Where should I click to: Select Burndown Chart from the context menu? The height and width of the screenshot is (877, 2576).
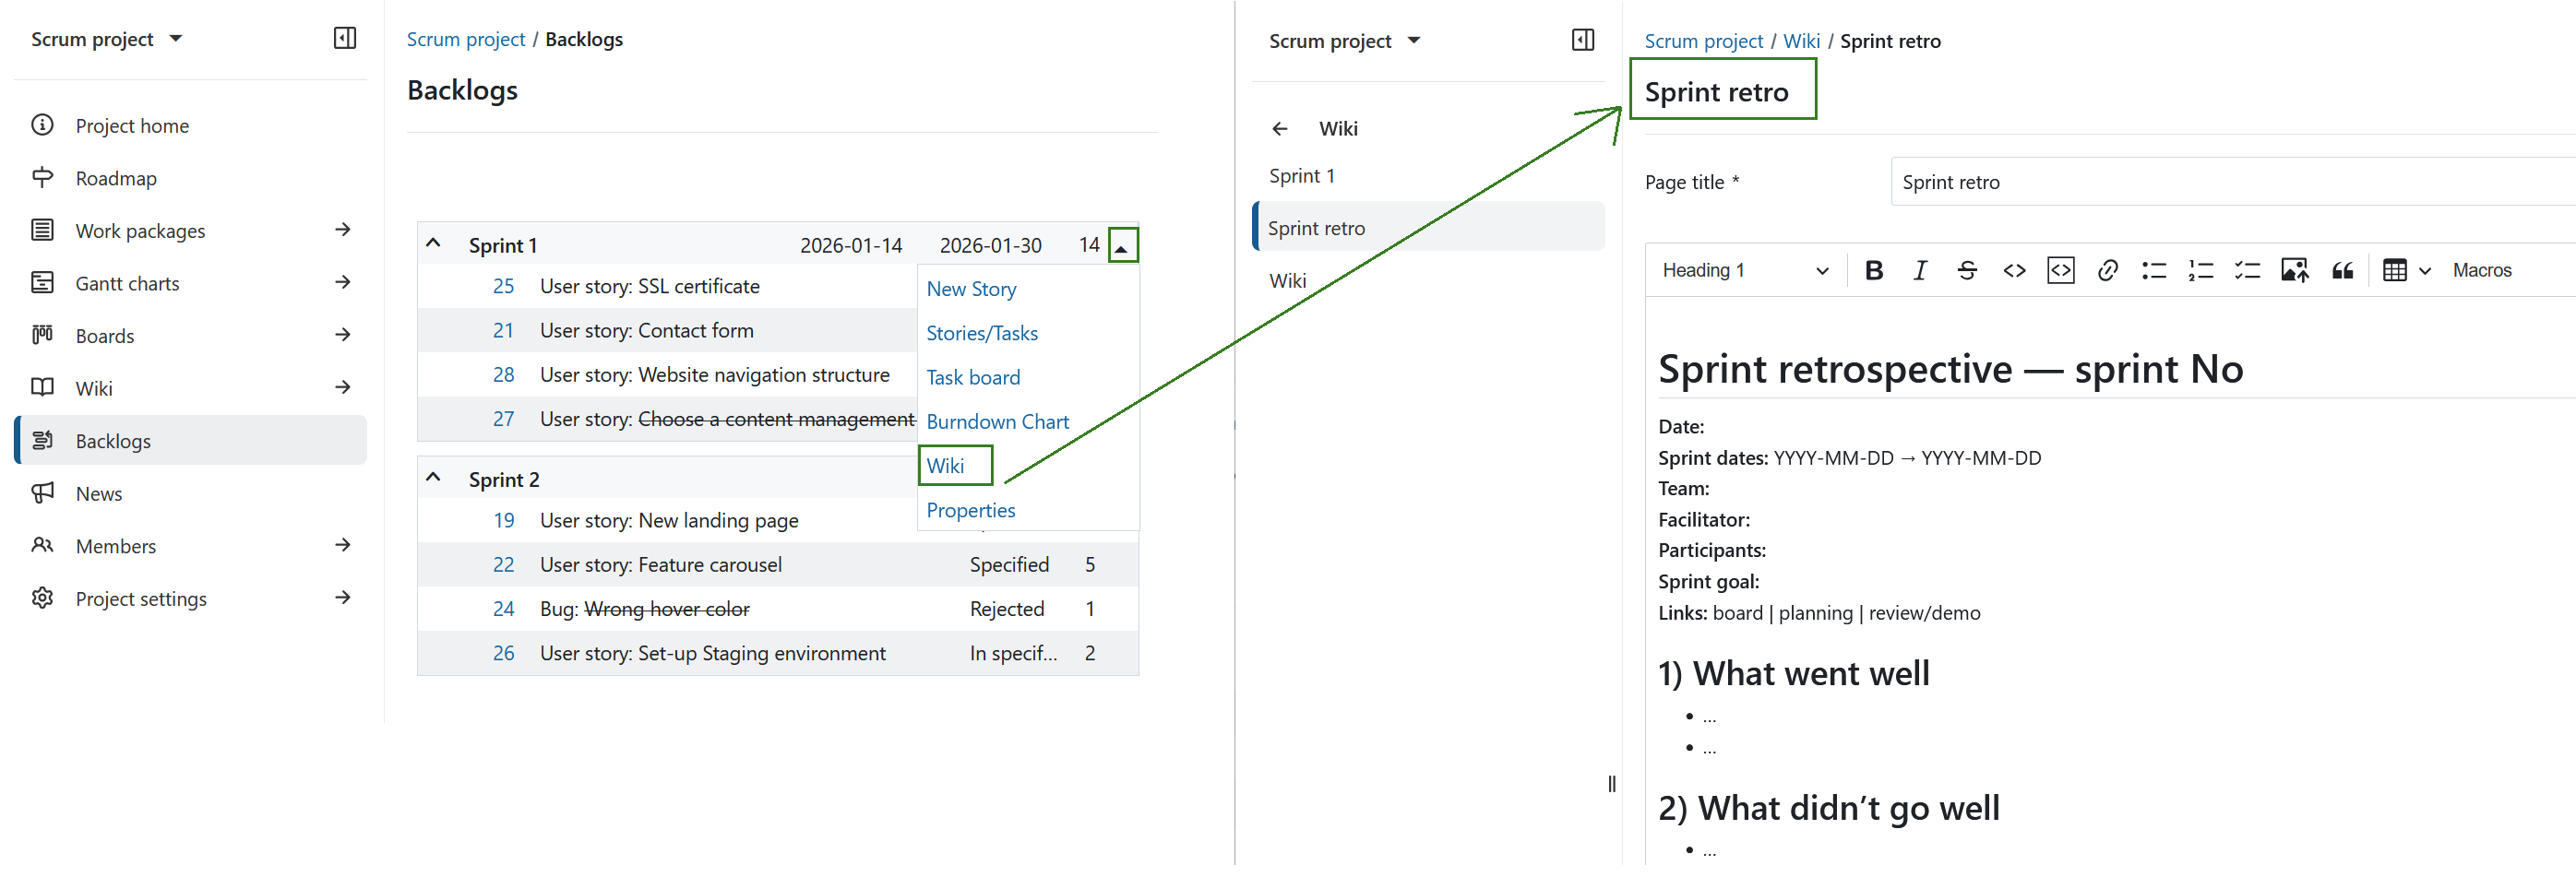point(997,421)
